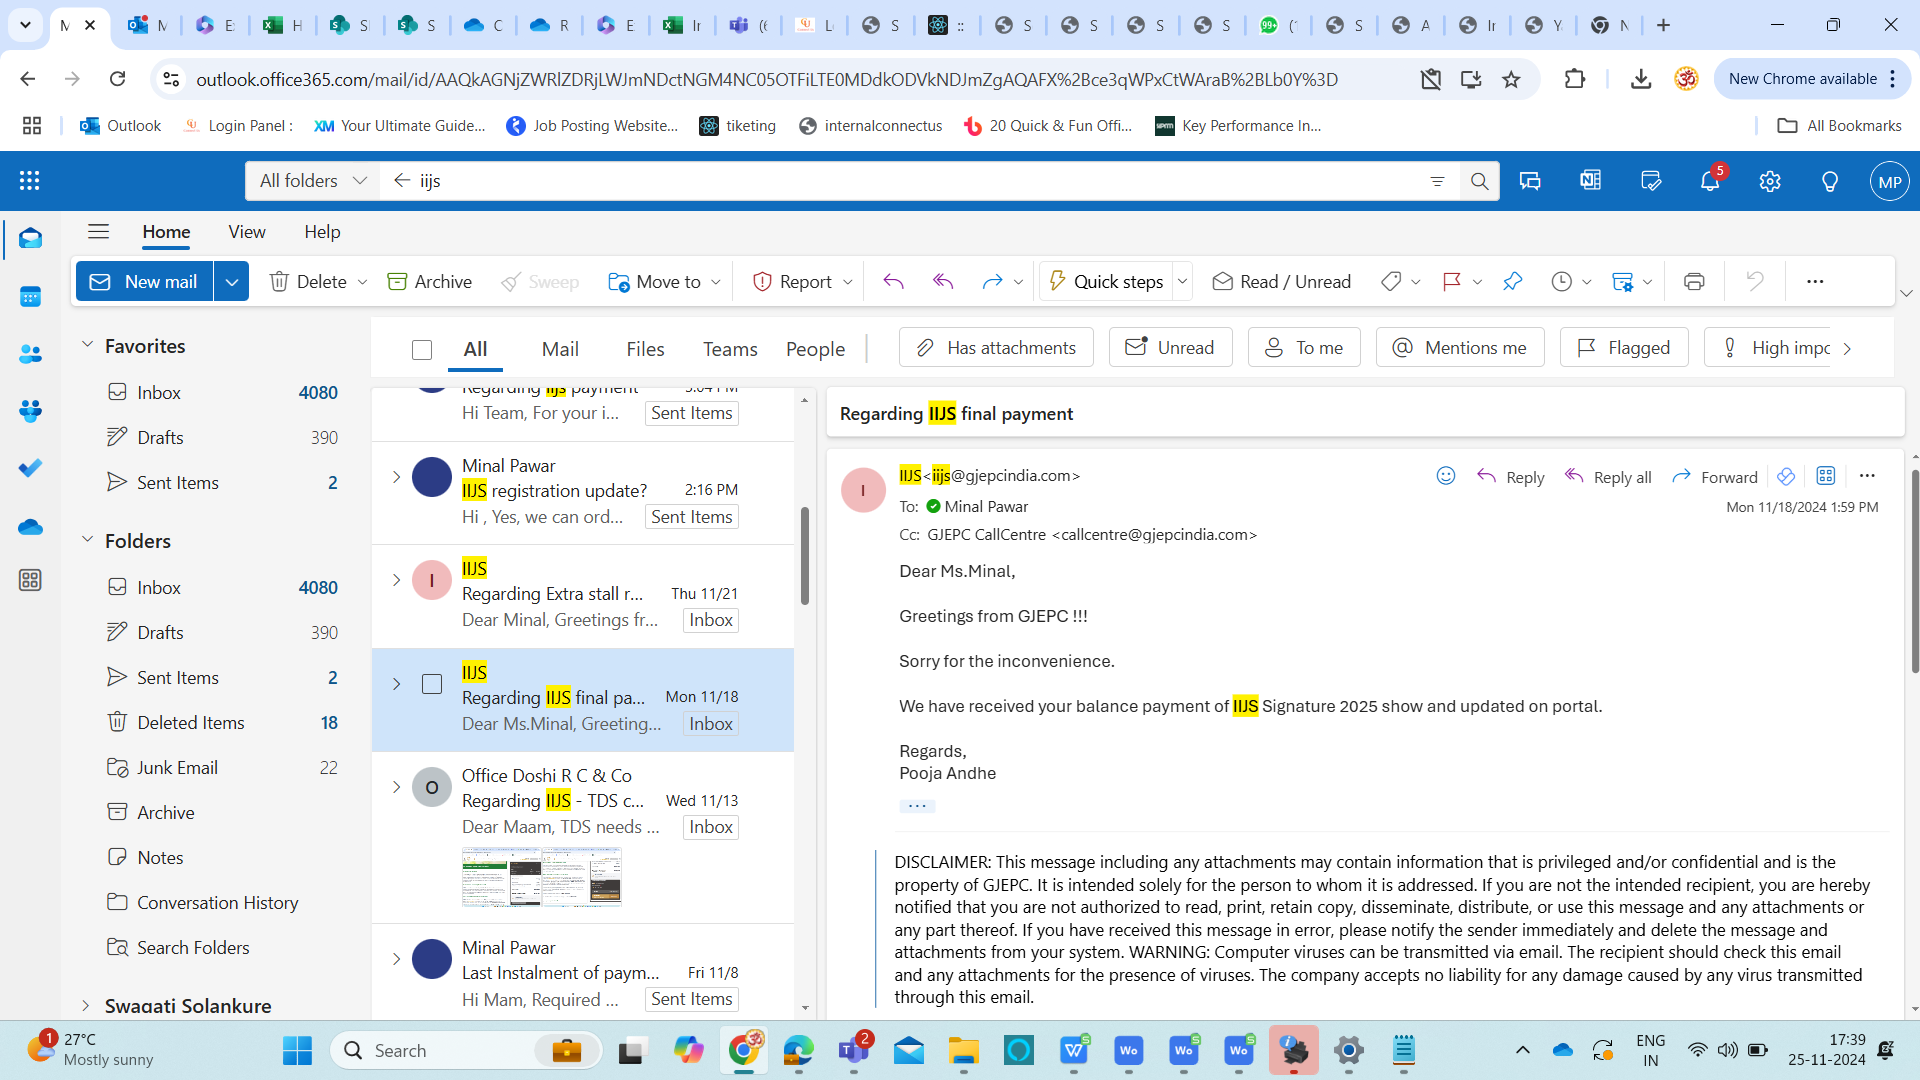This screenshot has height=1080, width=1920.
Task: Open the Outlook app launcher grid
Action: tap(29, 181)
